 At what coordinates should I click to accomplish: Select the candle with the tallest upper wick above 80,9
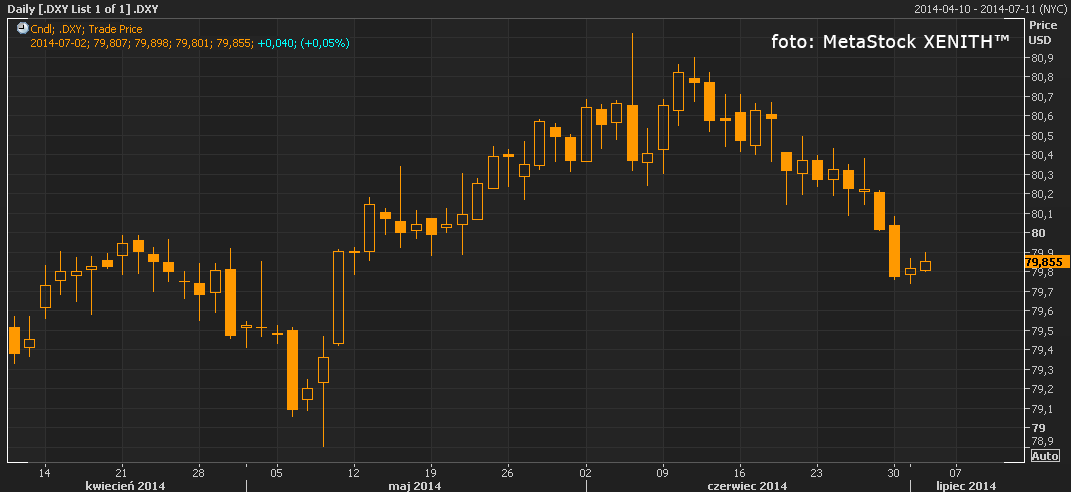[632, 133]
